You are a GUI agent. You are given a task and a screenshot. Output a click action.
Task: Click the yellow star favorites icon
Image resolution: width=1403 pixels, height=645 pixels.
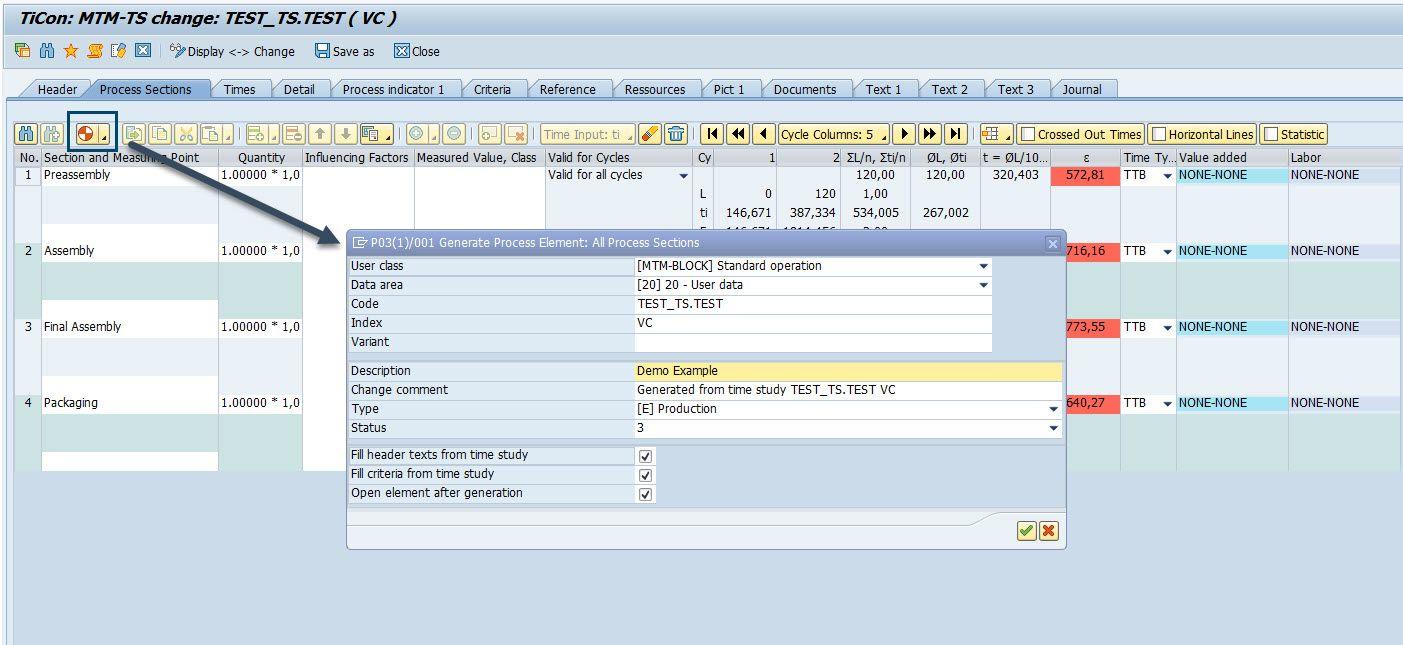(71, 51)
